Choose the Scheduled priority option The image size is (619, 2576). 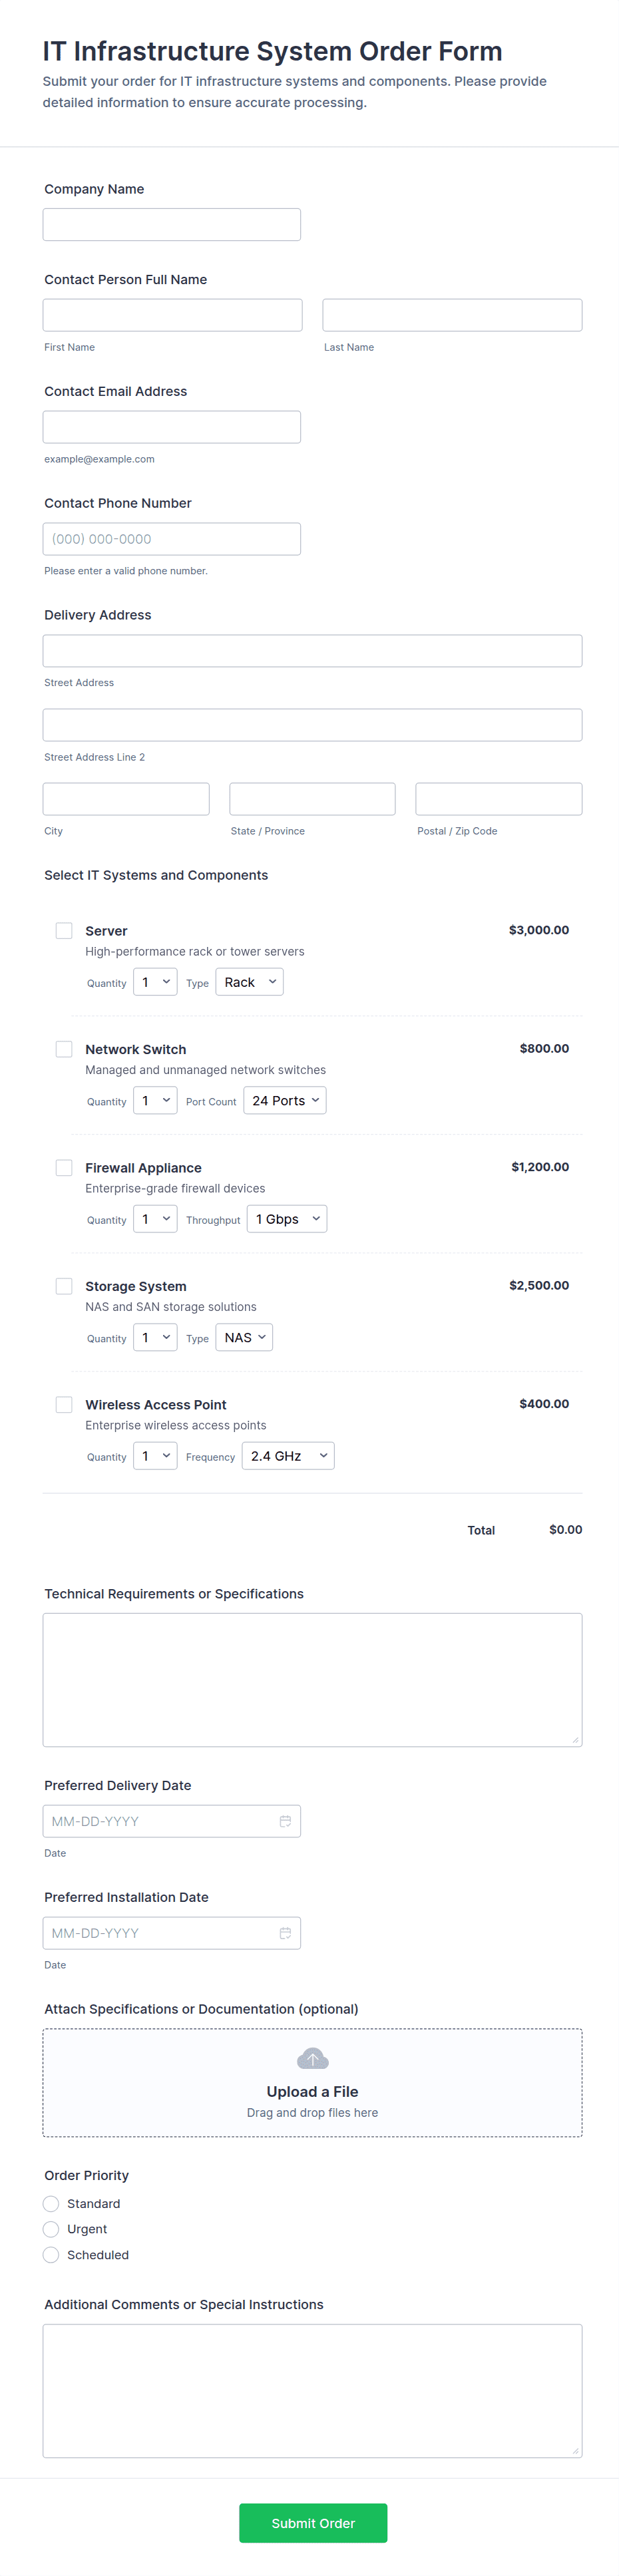click(51, 2255)
